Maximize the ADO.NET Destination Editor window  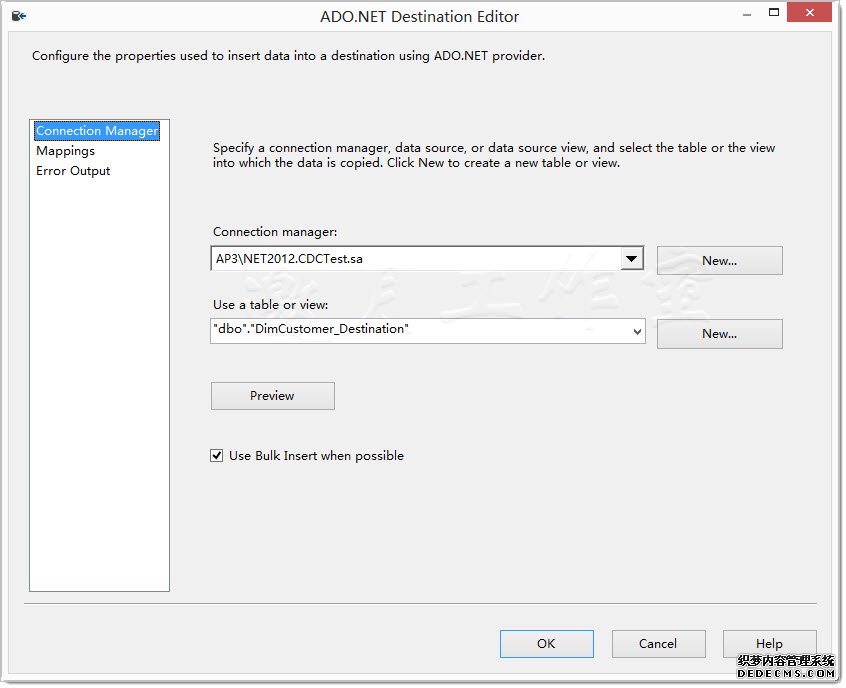[773, 13]
